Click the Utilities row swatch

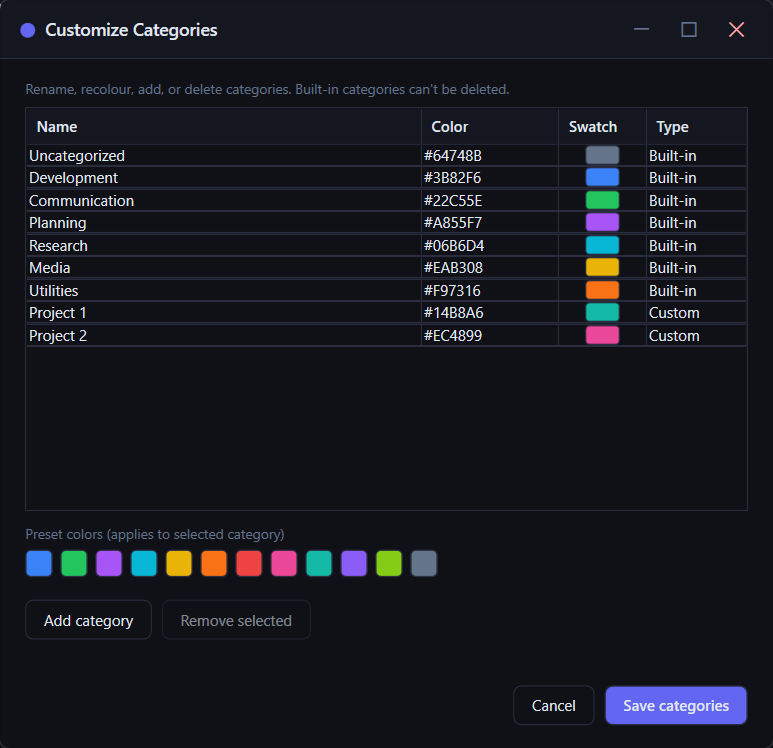[x=602, y=290]
